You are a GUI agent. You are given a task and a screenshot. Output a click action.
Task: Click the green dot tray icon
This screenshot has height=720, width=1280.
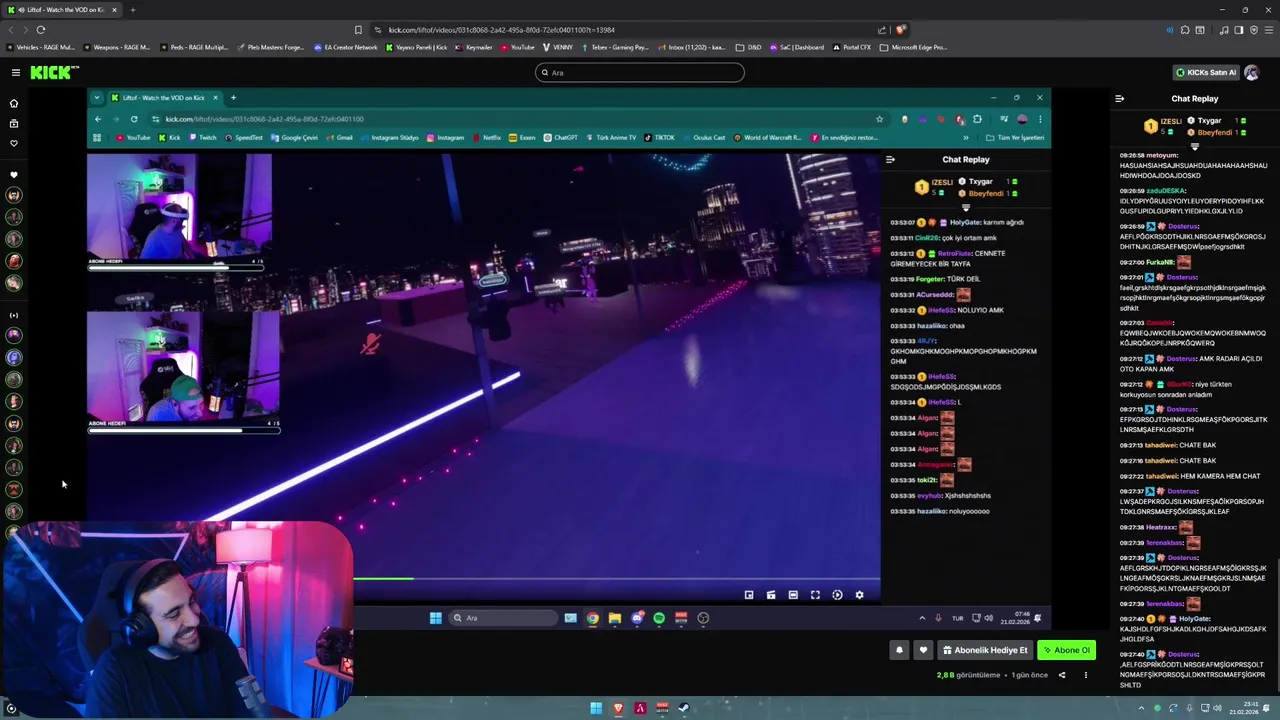coord(1158,709)
